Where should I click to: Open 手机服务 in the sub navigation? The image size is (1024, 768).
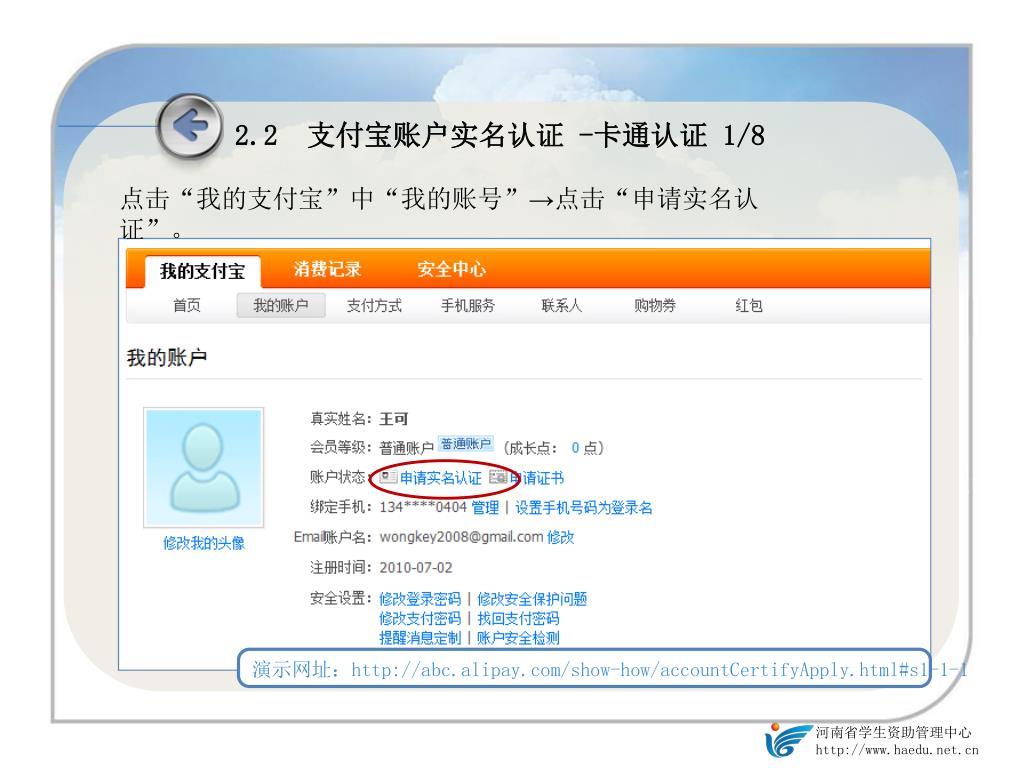[468, 305]
